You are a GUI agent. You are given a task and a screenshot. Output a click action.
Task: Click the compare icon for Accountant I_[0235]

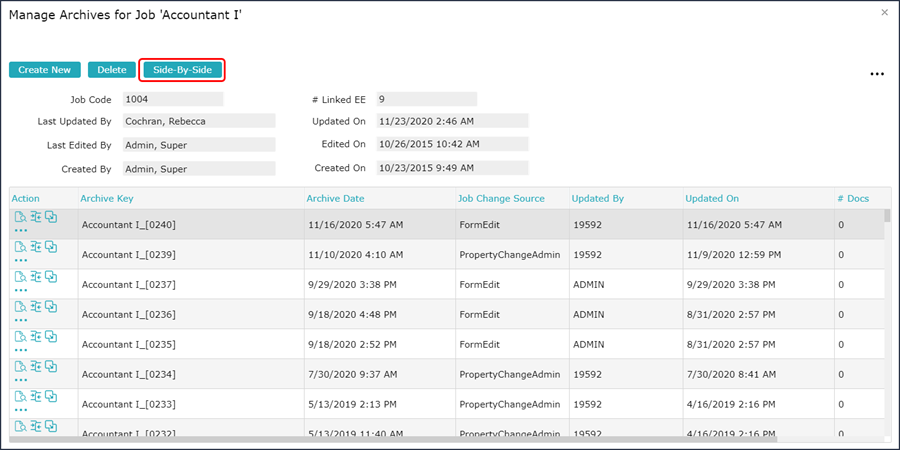click(36, 337)
